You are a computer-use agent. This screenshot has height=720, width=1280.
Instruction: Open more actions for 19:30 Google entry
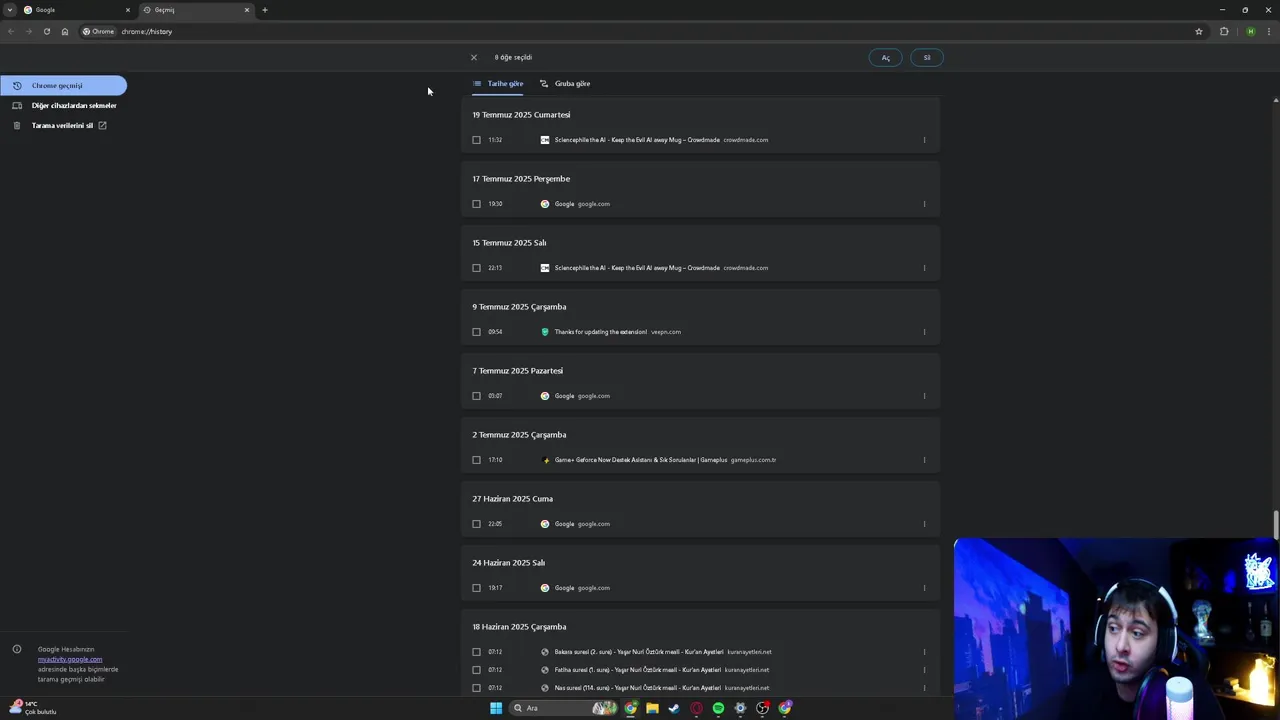tap(924, 204)
